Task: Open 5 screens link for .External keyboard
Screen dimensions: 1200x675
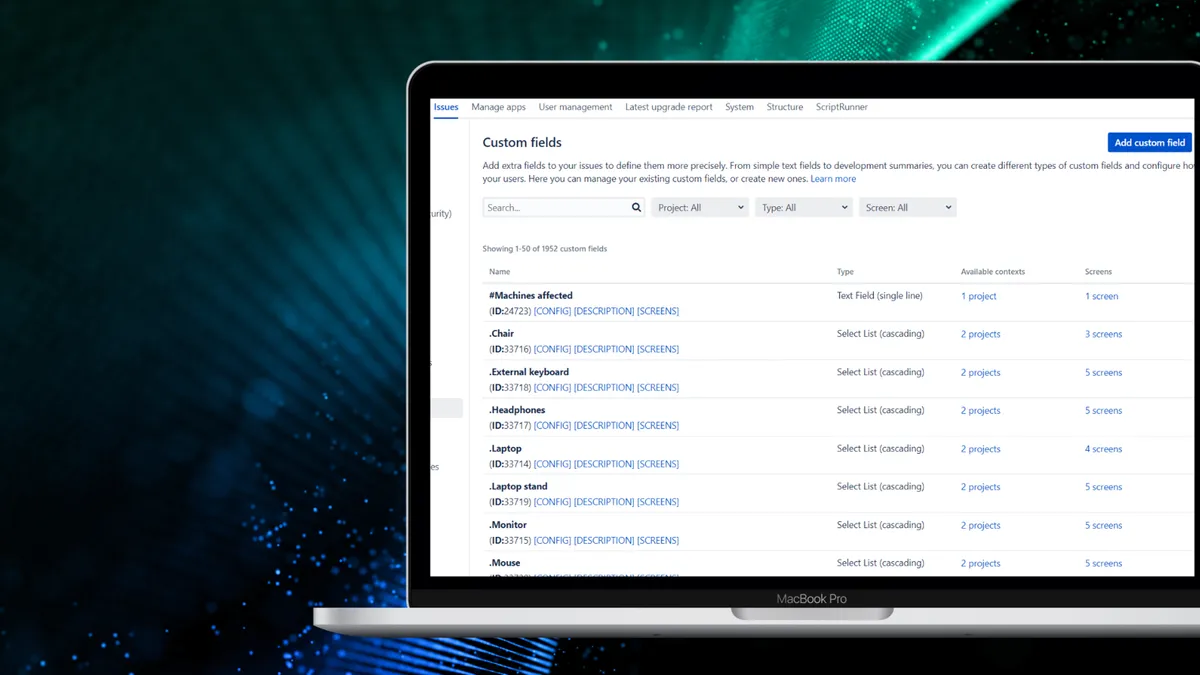Action: click(1104, 372)
